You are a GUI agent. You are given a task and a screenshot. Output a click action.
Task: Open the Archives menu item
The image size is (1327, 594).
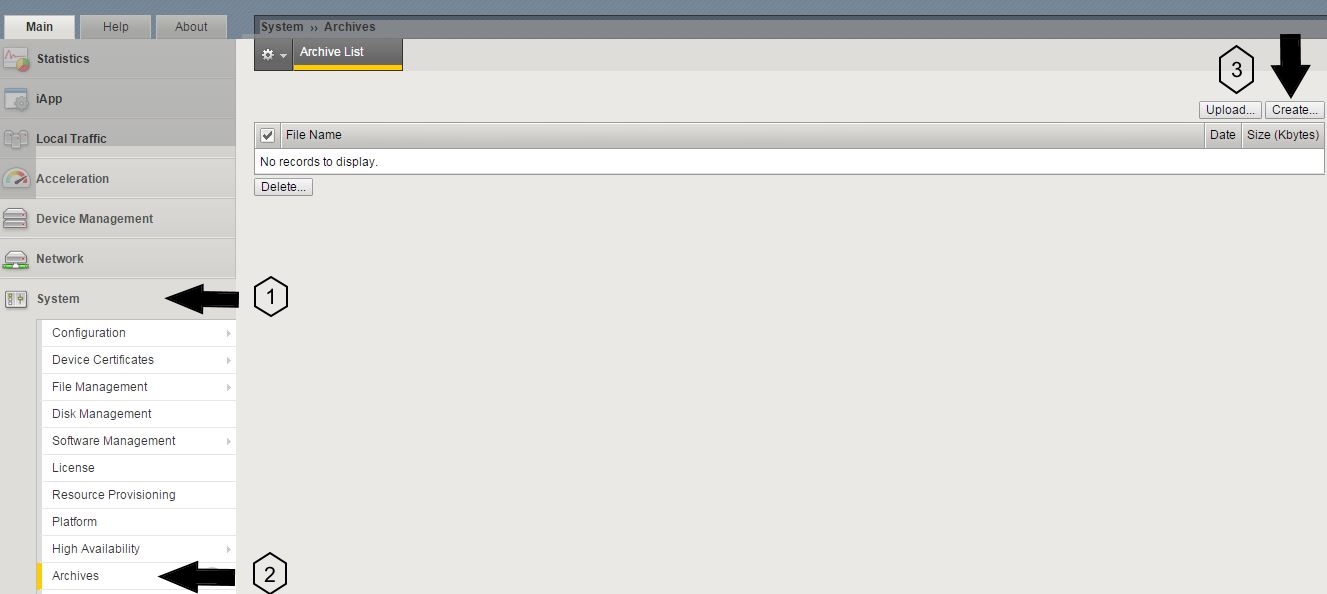point(138,576)
